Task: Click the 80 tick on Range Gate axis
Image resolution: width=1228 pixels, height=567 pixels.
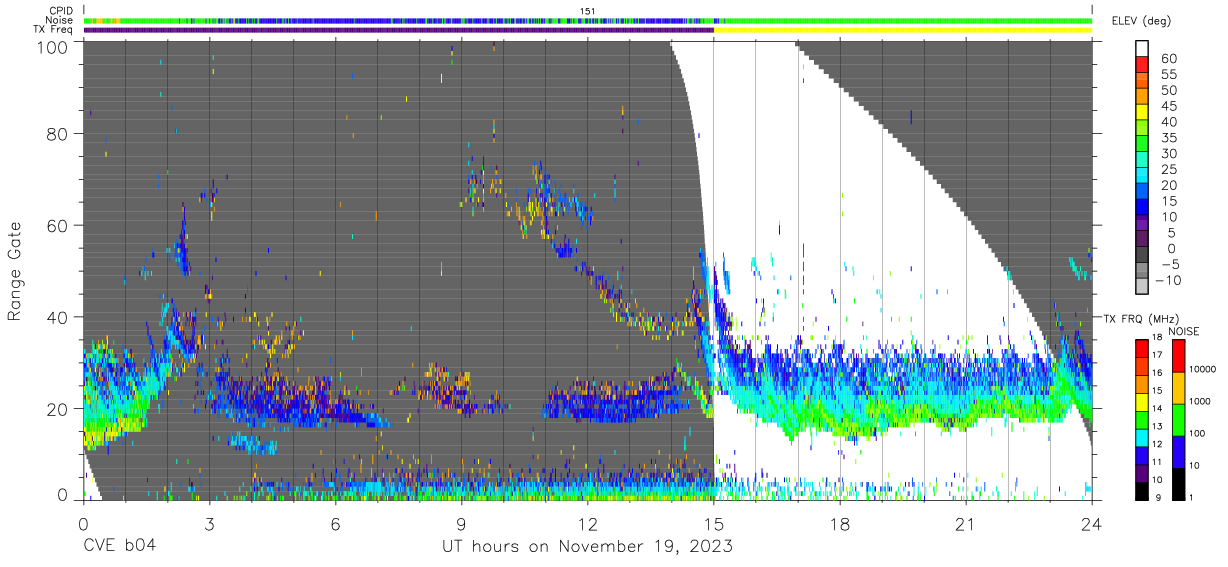Action: click(58, 133)
